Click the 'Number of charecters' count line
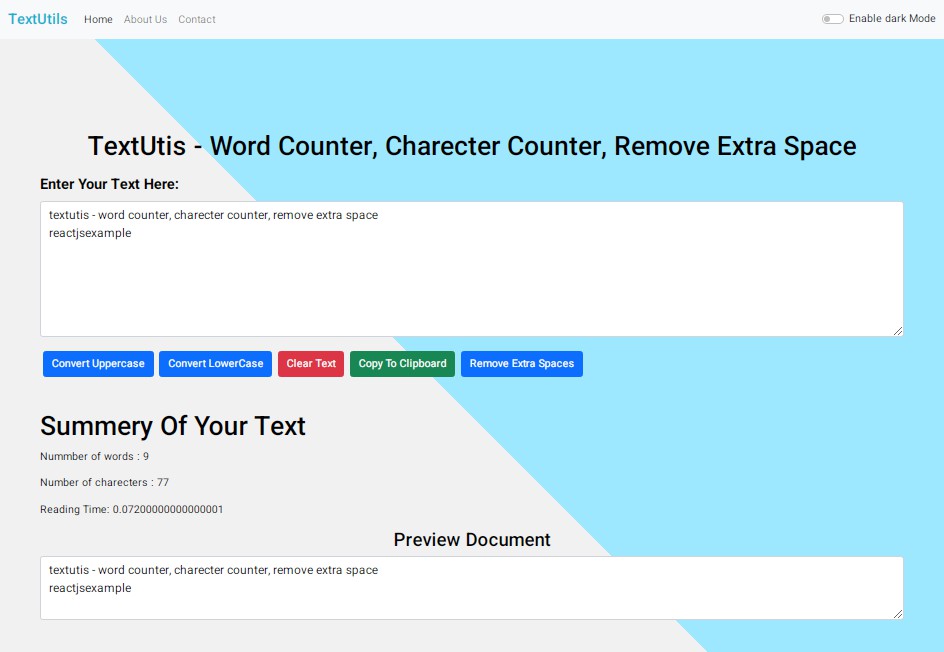The image size is (944, 652). pyautogui.click(x=104, y=482)
